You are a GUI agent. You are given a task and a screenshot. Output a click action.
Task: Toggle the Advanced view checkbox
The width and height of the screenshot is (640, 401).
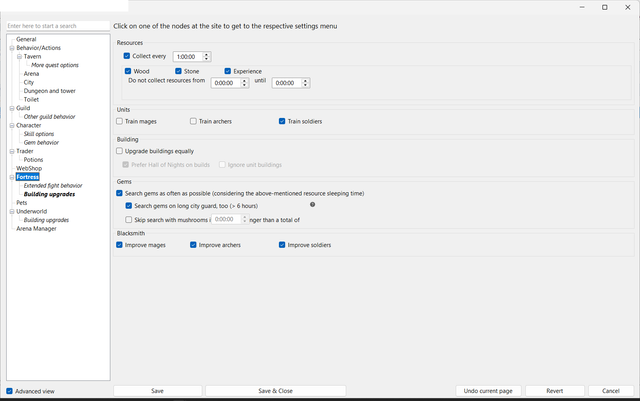(10, 391)
